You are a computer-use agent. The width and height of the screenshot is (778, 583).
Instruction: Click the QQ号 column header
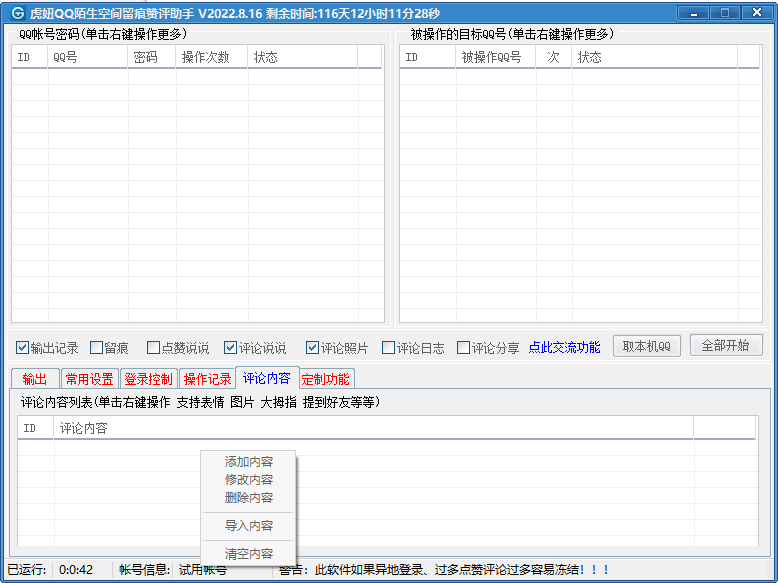[x=88, y=57]
